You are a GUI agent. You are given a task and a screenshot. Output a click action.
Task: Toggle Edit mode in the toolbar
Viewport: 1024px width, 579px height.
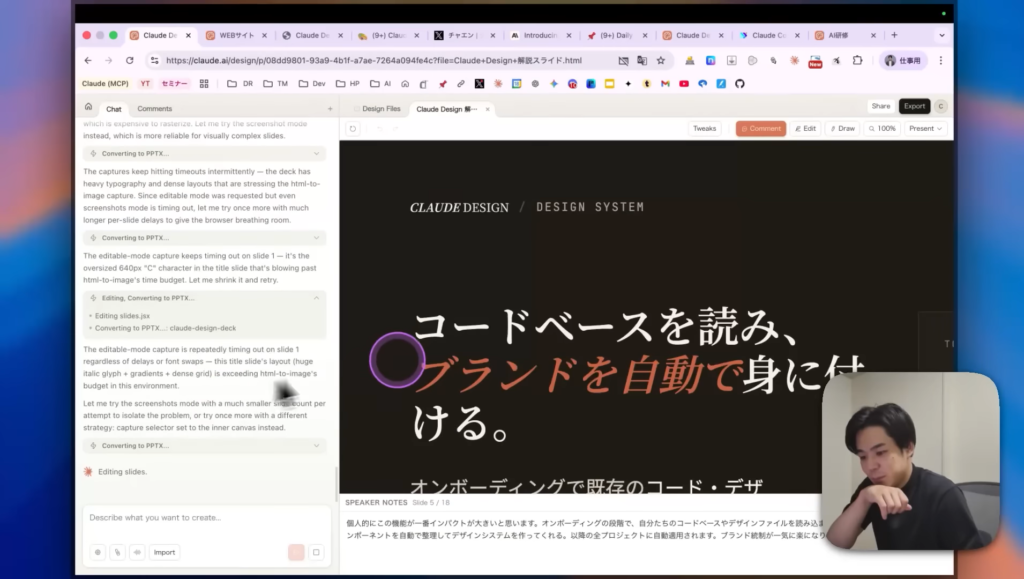click(805, 129)
